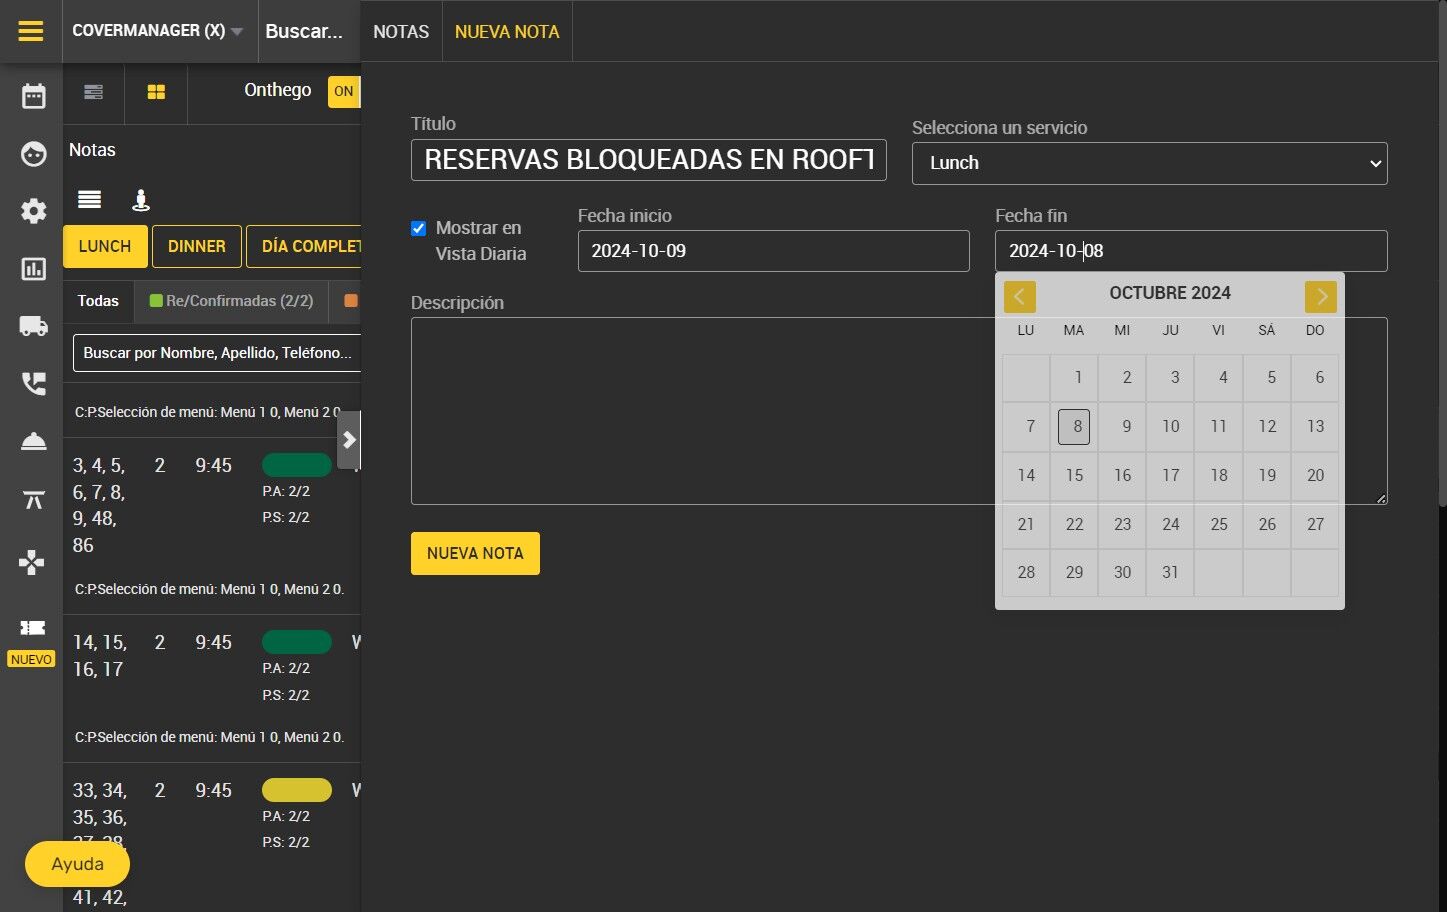Switch to grid view icon

[x=156, y=92]
